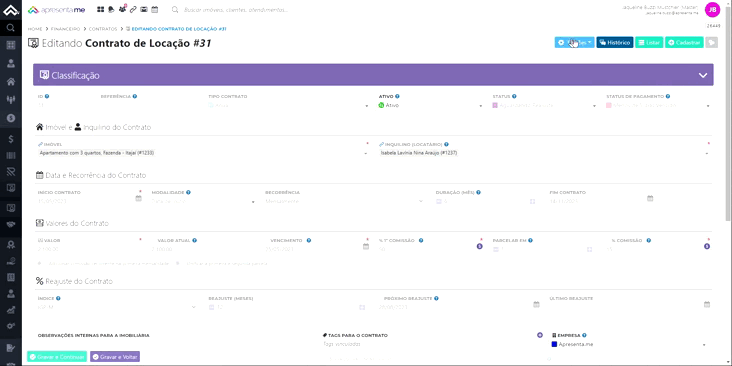Open calendar picker for Vencimento
Viewport: 732px width, 366px height.
click(x=366, y=246)
